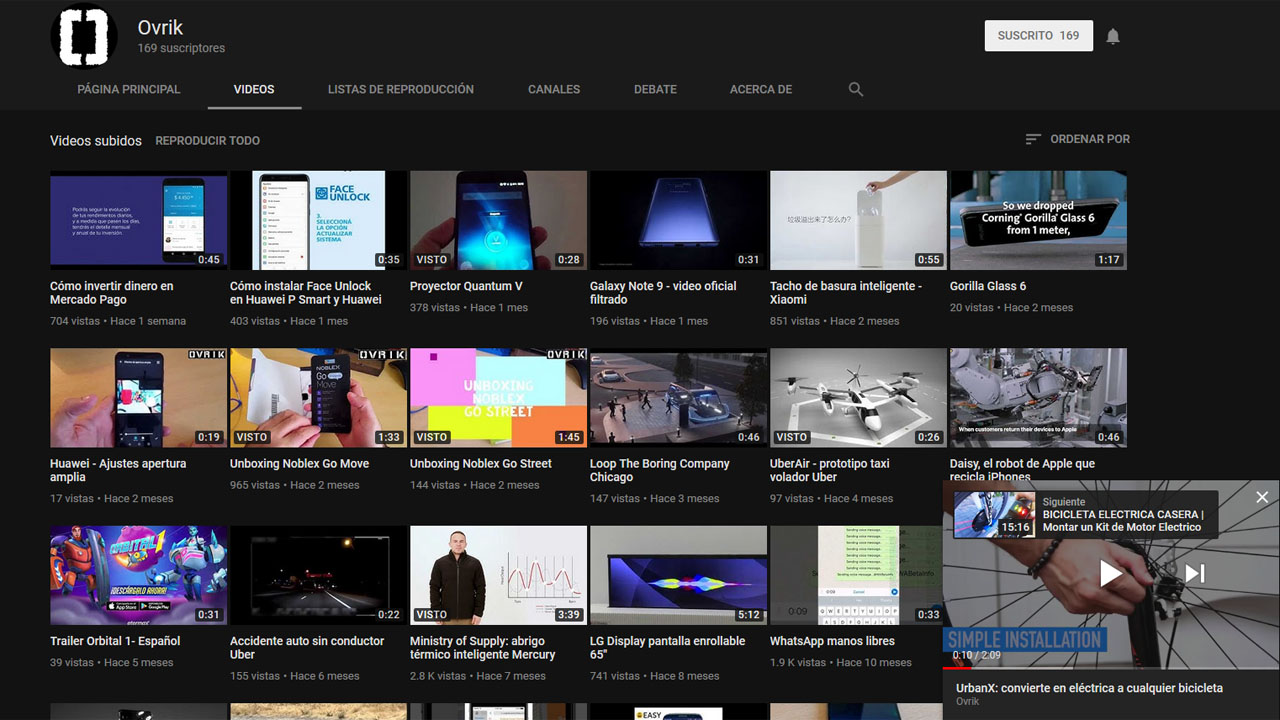Click the Unboxing Noblex Go Move title
This screenshot has height=720, width=1280.
click(299, 464)
